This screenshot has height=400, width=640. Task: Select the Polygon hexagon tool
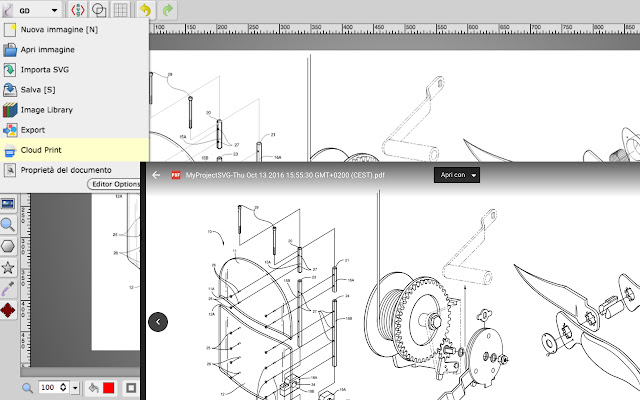(8, 246)
